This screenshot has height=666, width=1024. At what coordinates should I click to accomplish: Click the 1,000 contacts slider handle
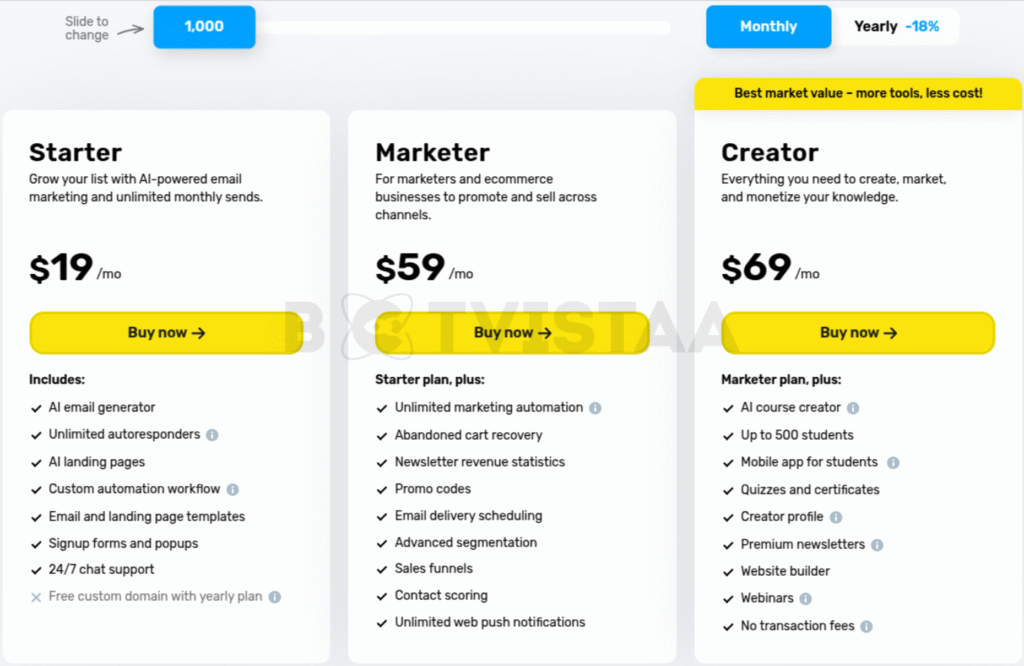pos(204,27)
